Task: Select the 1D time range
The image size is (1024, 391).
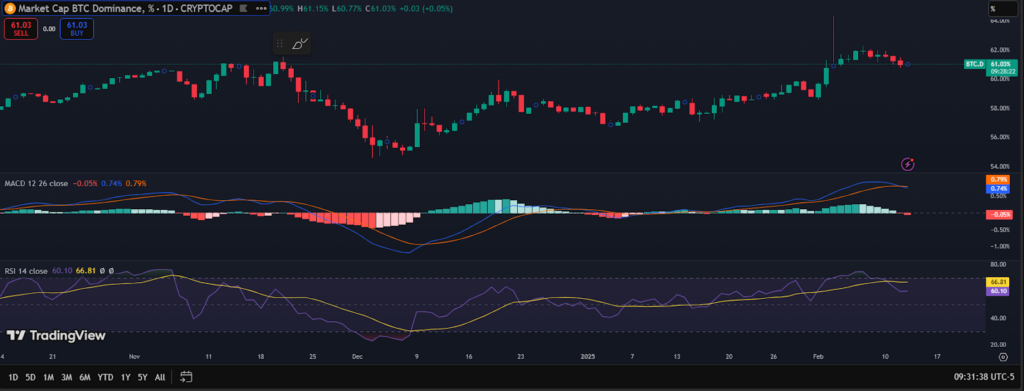Action: coord(12,377)
